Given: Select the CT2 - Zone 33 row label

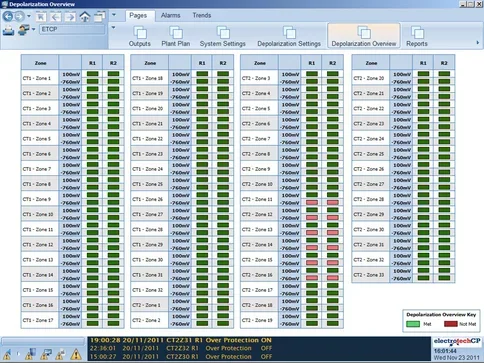Looking at the screenshot, I should [x=370, y=275].
